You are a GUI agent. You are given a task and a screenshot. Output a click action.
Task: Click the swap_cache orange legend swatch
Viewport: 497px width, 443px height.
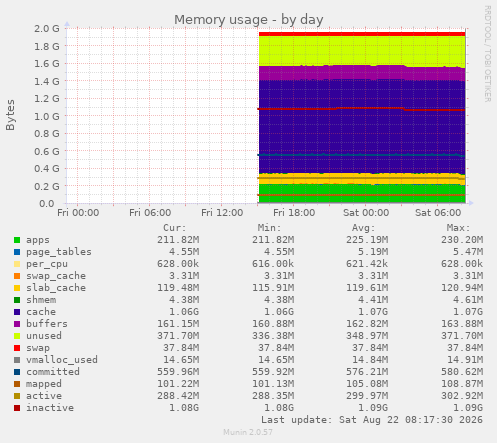(17, 276)
